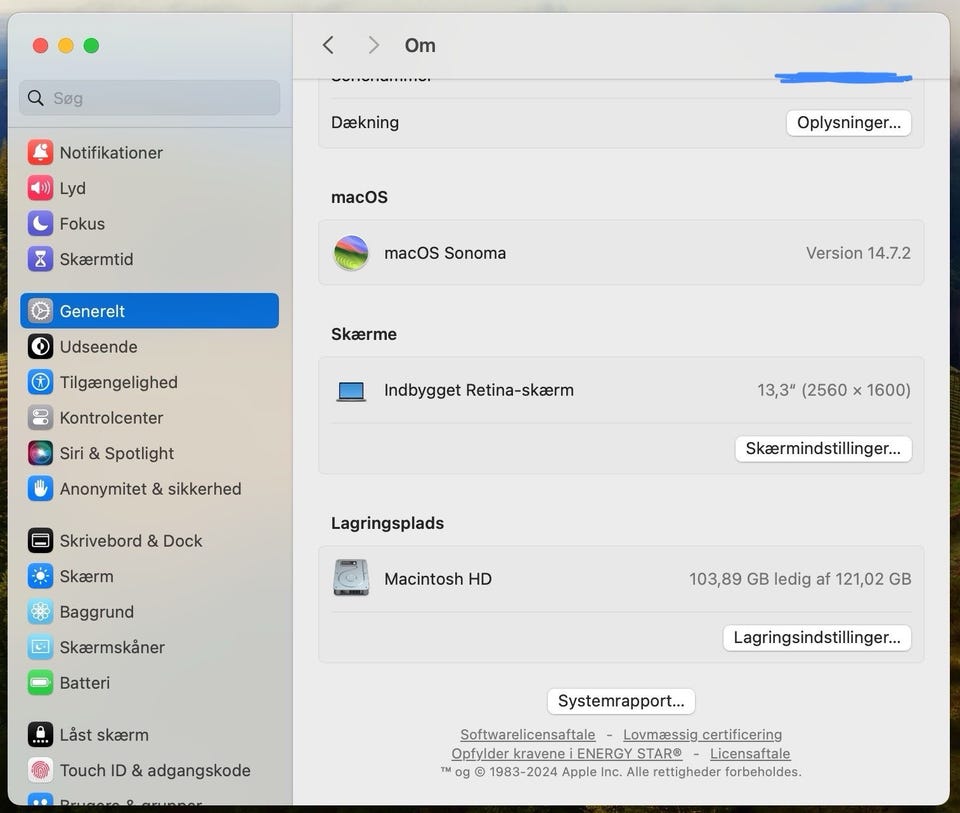Close the window with the red button
Image resolution: width=960 pixels, height=813 pixels.
[40, 45]
